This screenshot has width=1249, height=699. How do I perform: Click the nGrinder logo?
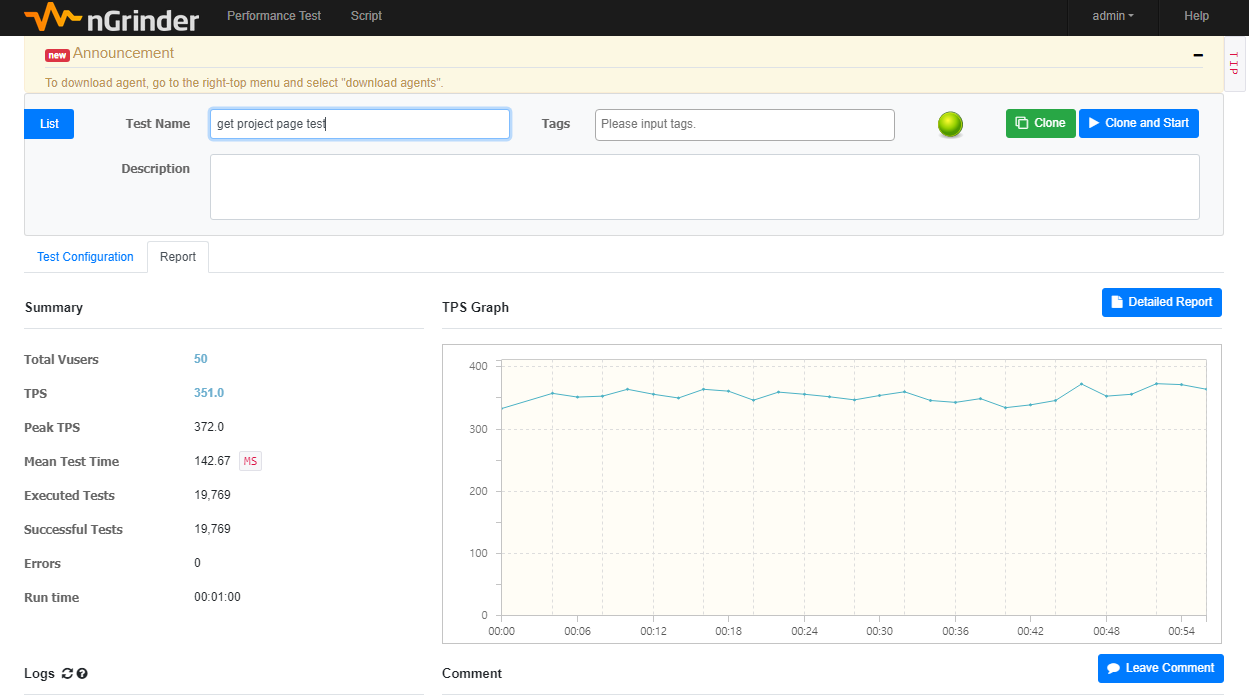pyautogui.click(x=111, y=17)
